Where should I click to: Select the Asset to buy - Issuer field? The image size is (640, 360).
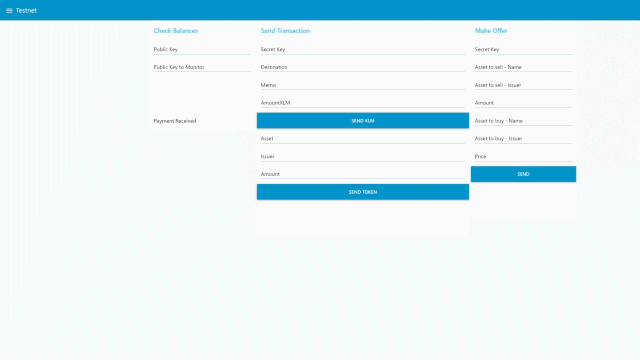[x=523, y=138]
